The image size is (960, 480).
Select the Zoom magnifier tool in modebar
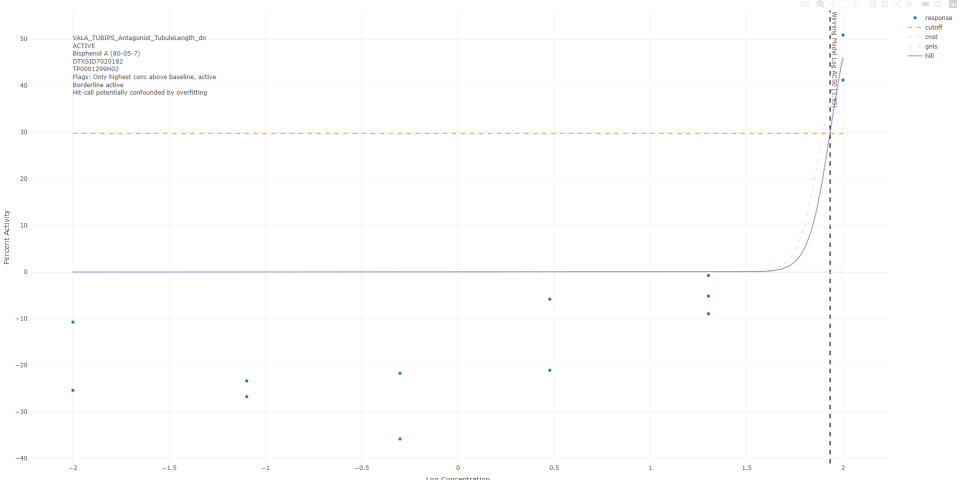pyautogui.click(x=820, y=4)
